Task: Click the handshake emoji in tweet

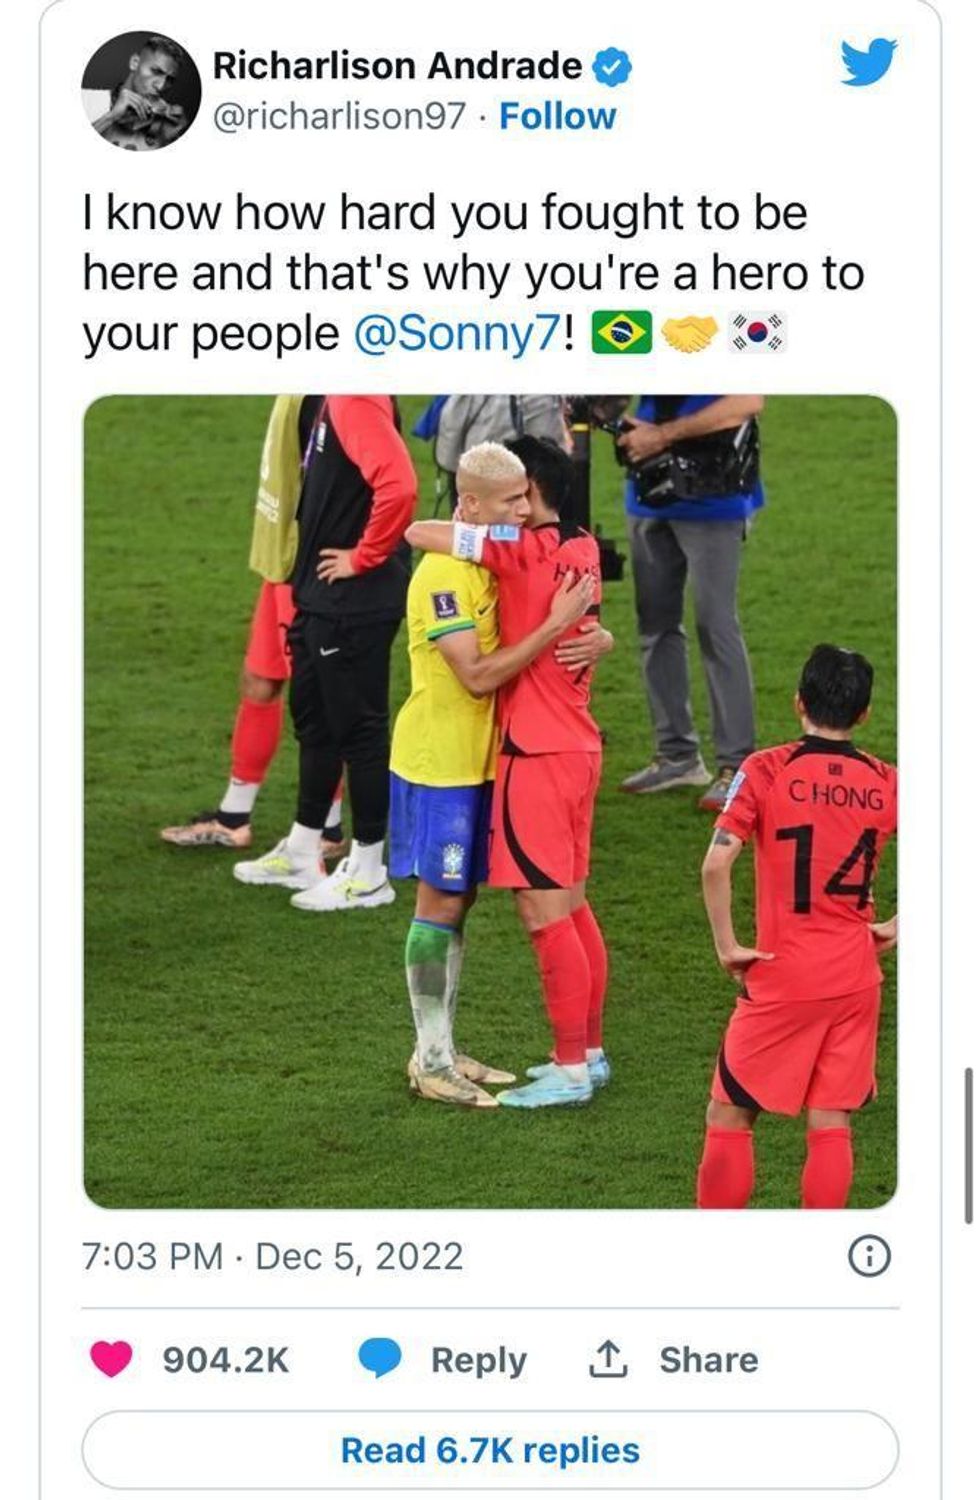Action: click(690, 333)
